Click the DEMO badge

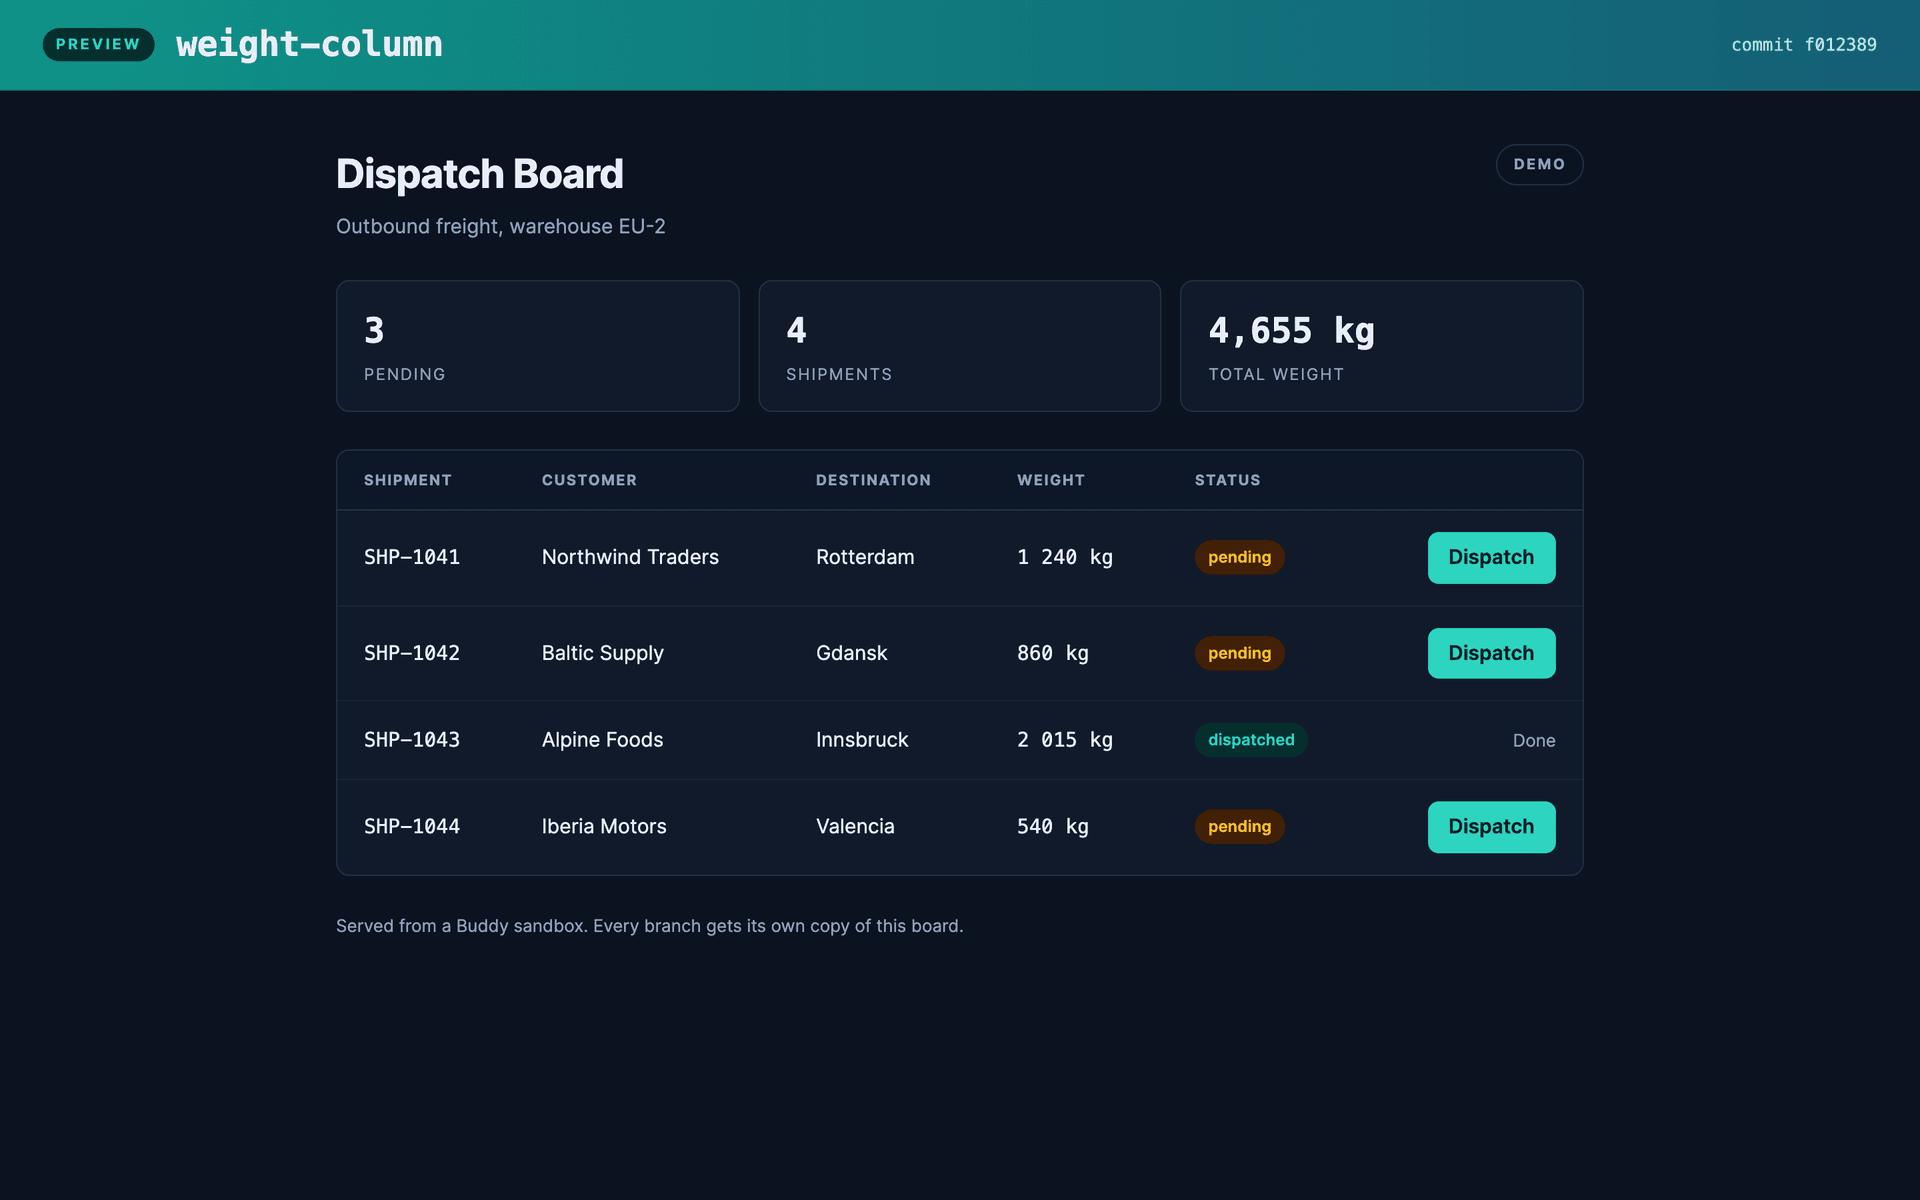[1539, 164]
